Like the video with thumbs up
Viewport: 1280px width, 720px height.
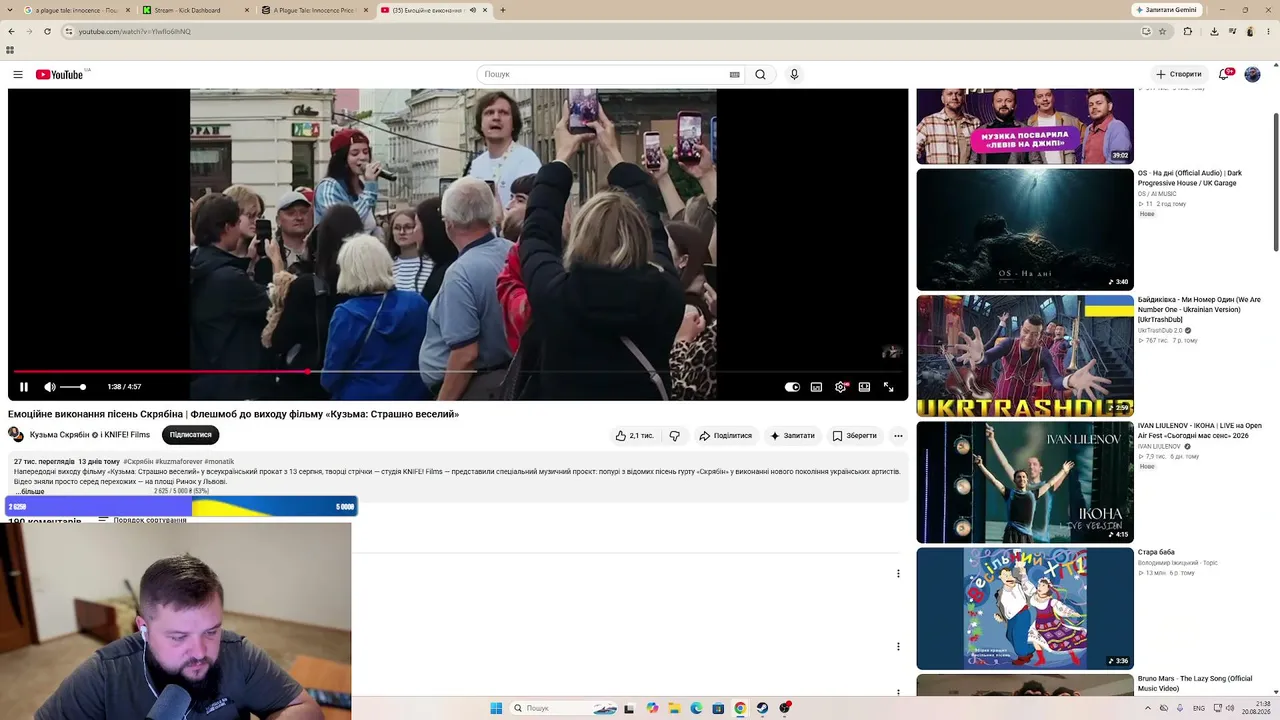[634, 436]
